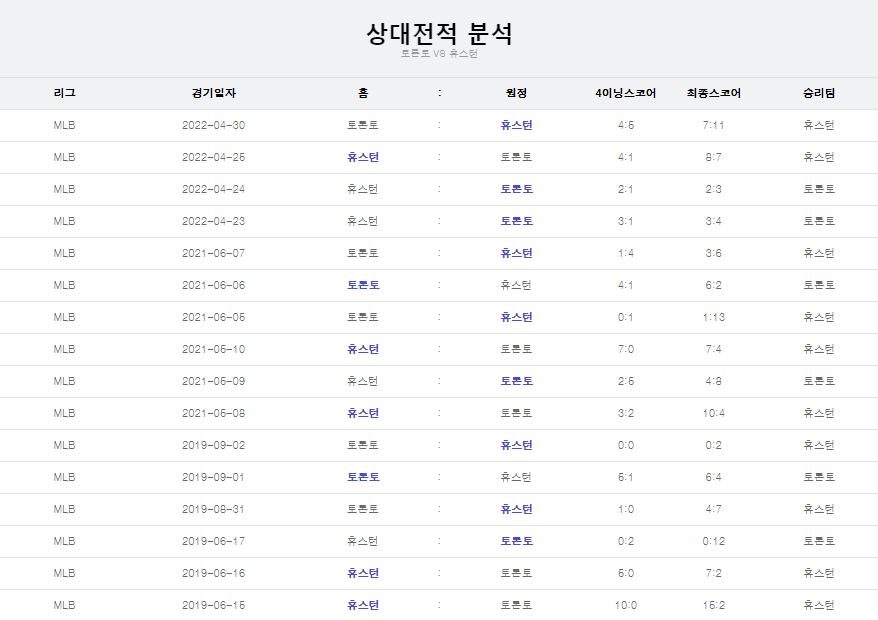Click the 최종스코어 column header

[713, 93]
